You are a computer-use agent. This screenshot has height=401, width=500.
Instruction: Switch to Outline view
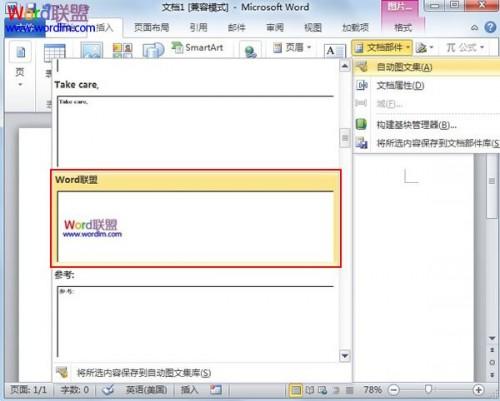pos(336,390)
